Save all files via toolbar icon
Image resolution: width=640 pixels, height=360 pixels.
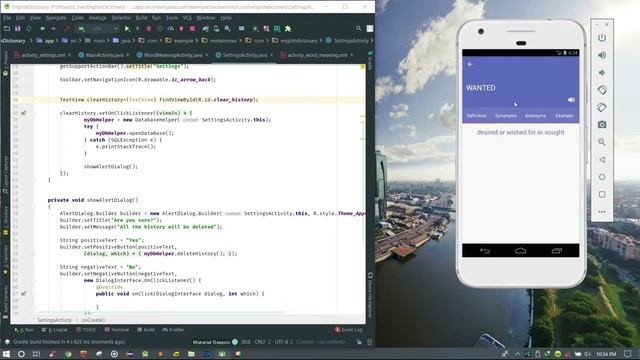pyautogui.click(x=18, y=29)
